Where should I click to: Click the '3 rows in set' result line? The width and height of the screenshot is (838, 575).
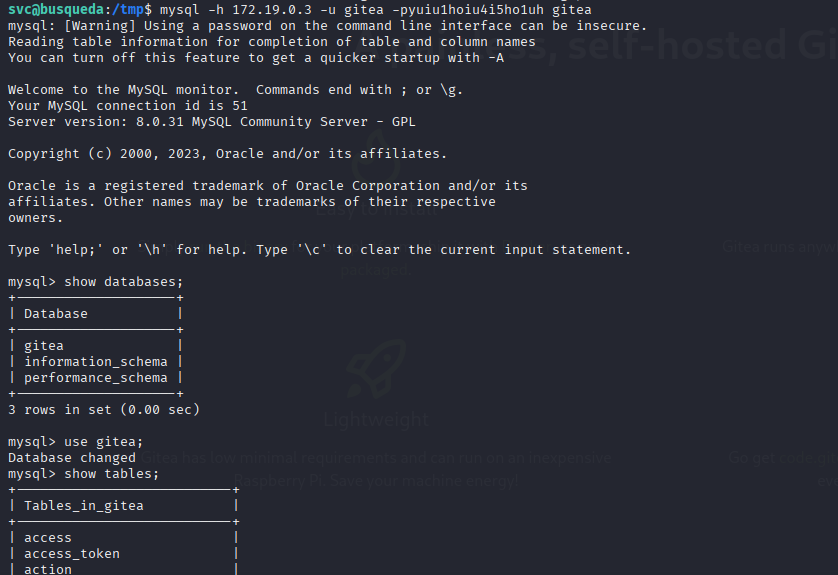pos(104,410)
